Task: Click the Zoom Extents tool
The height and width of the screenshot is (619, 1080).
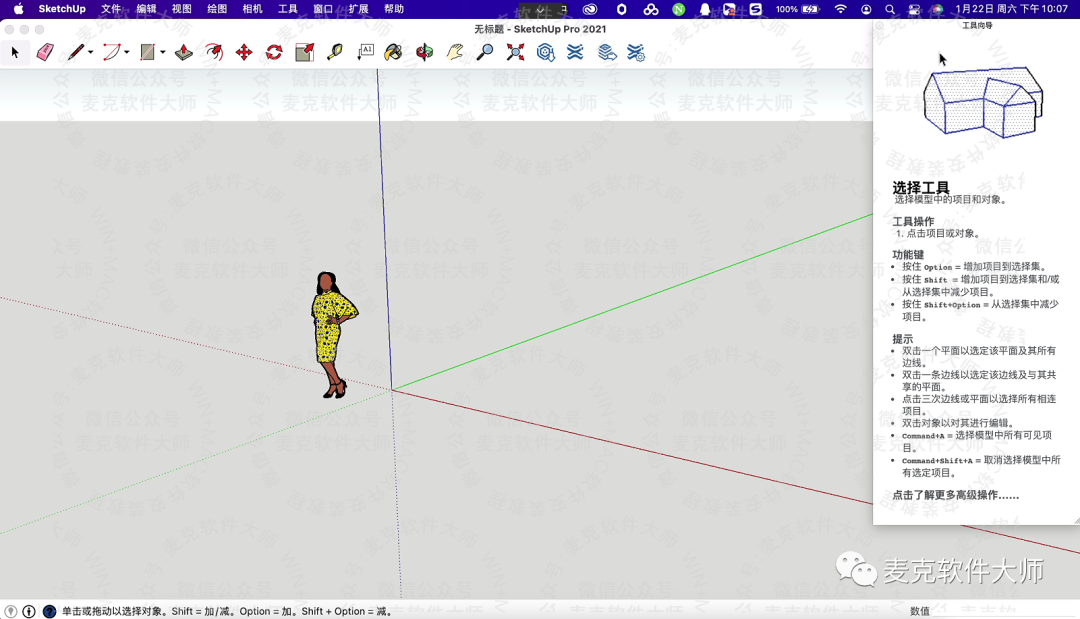Action: [x=515, y=52]
